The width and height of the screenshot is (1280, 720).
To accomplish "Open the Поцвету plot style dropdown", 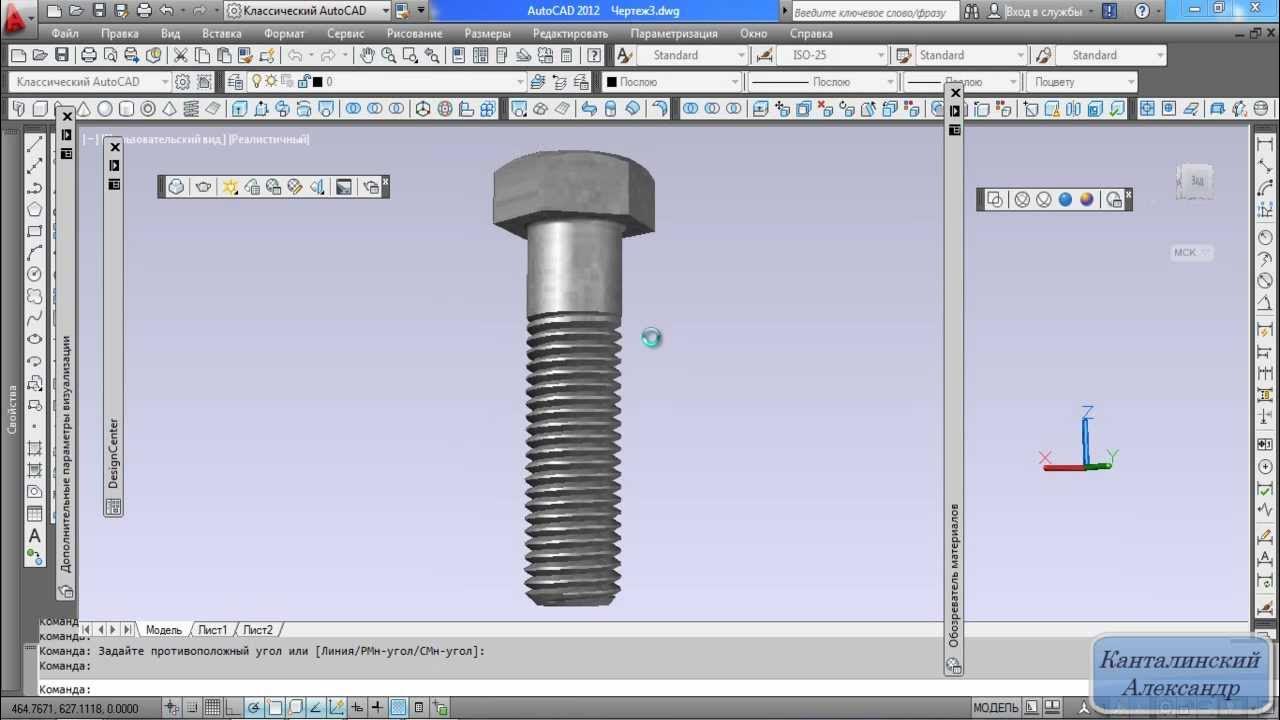I will 1084,82.
